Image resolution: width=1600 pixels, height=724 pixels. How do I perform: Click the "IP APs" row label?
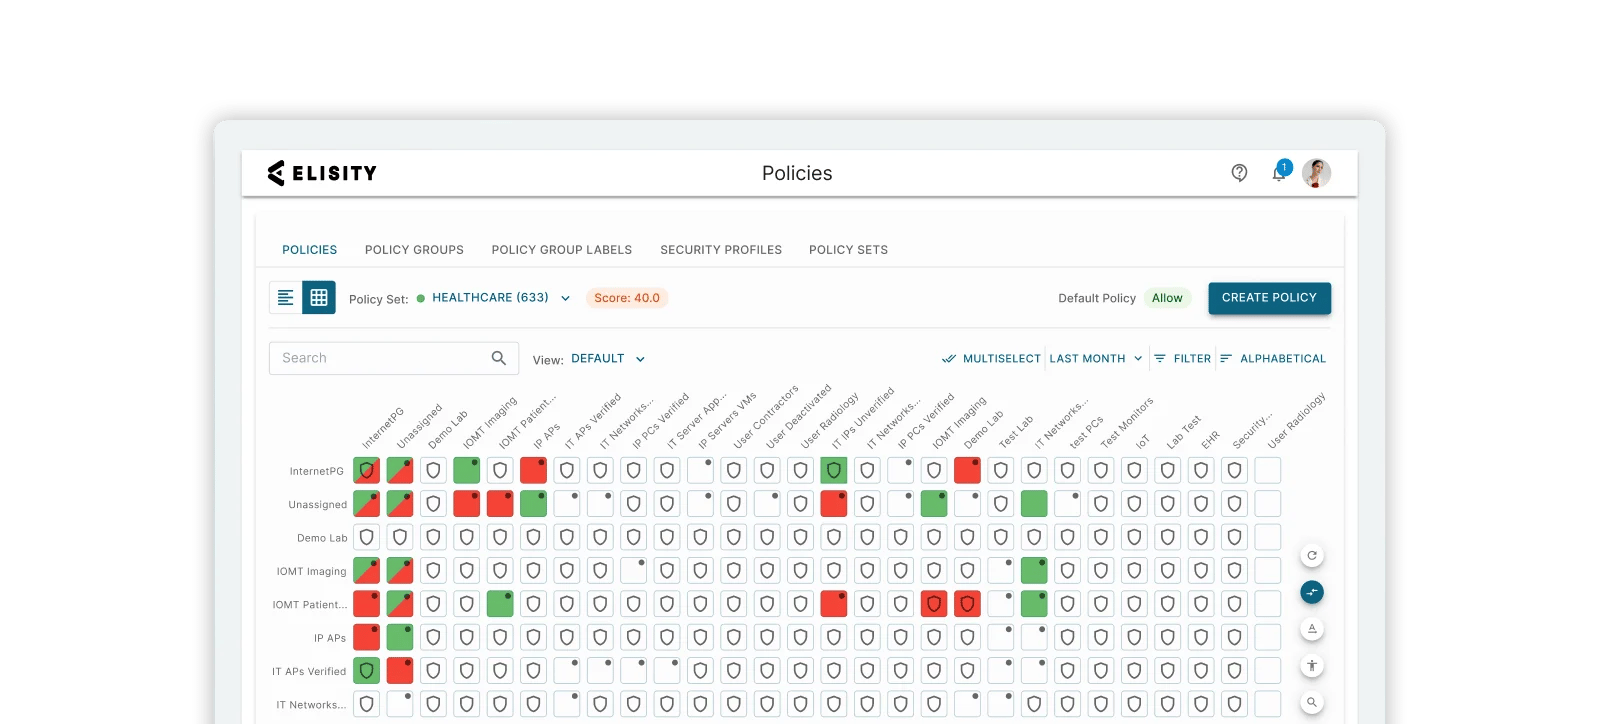(x=330, y=638)
